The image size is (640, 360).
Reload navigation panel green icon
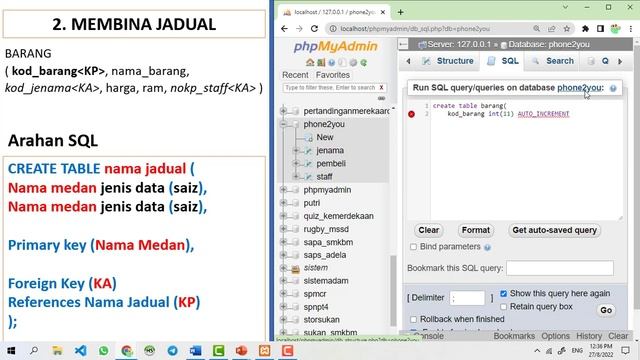pos(363,62)
